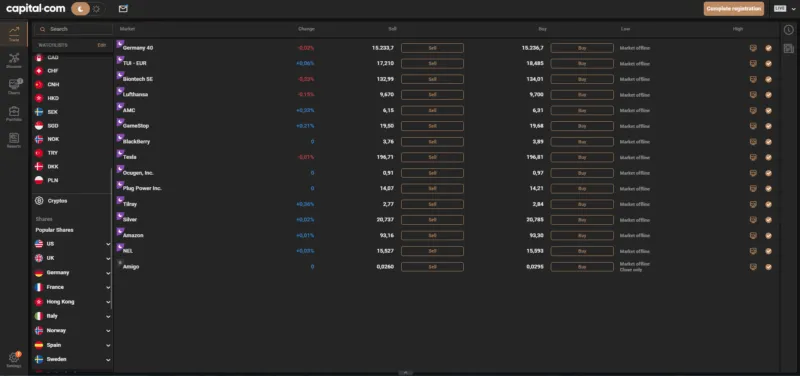Sort table by the Change column header
This screenshot has width=800, height=376.
(x=306, y=29)
